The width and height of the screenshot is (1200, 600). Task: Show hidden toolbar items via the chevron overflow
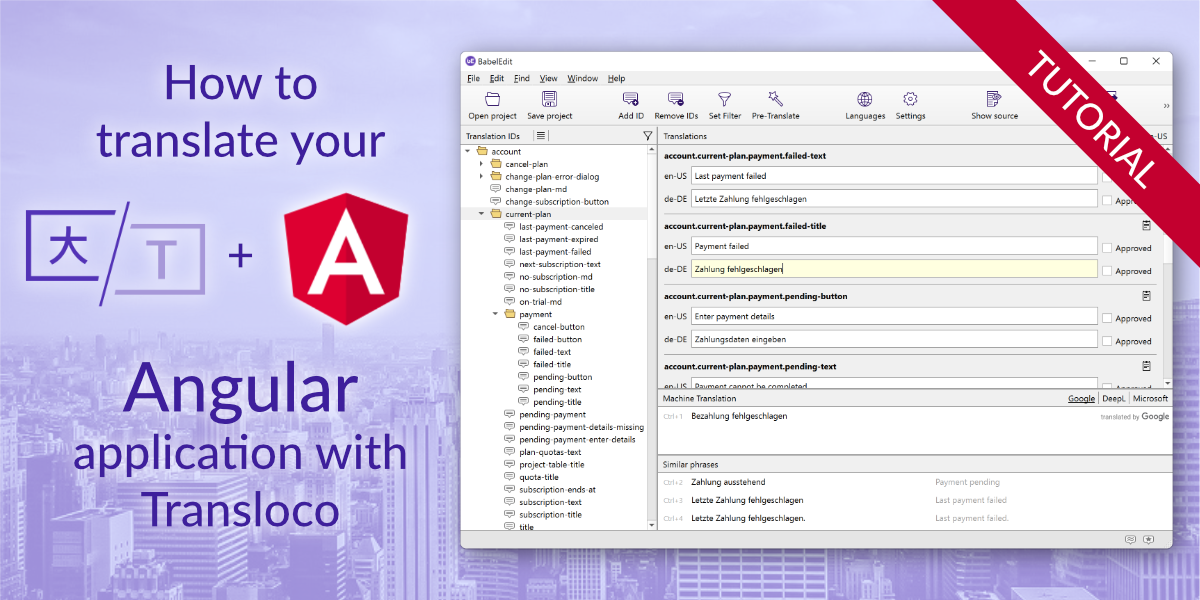coord(1165,105)
